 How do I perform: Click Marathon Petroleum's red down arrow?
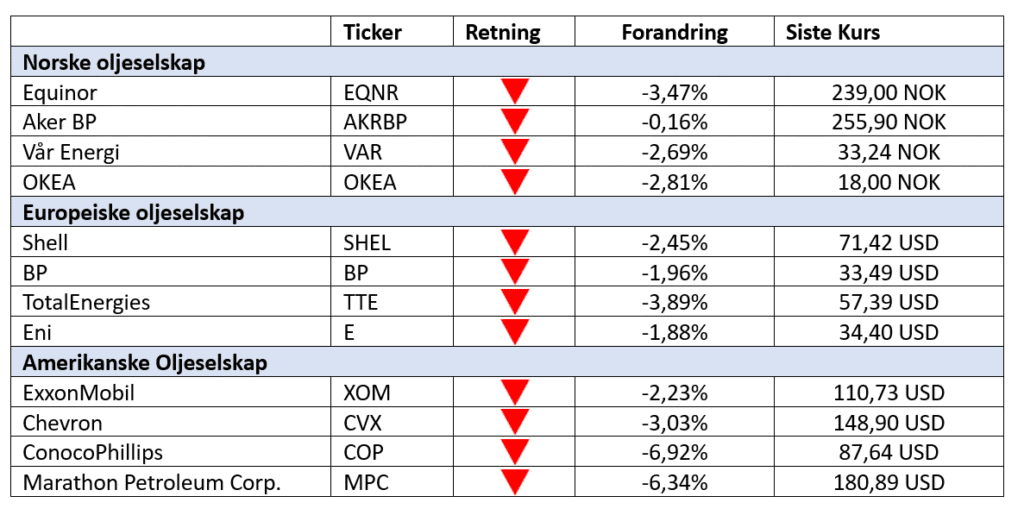point(515,483)
